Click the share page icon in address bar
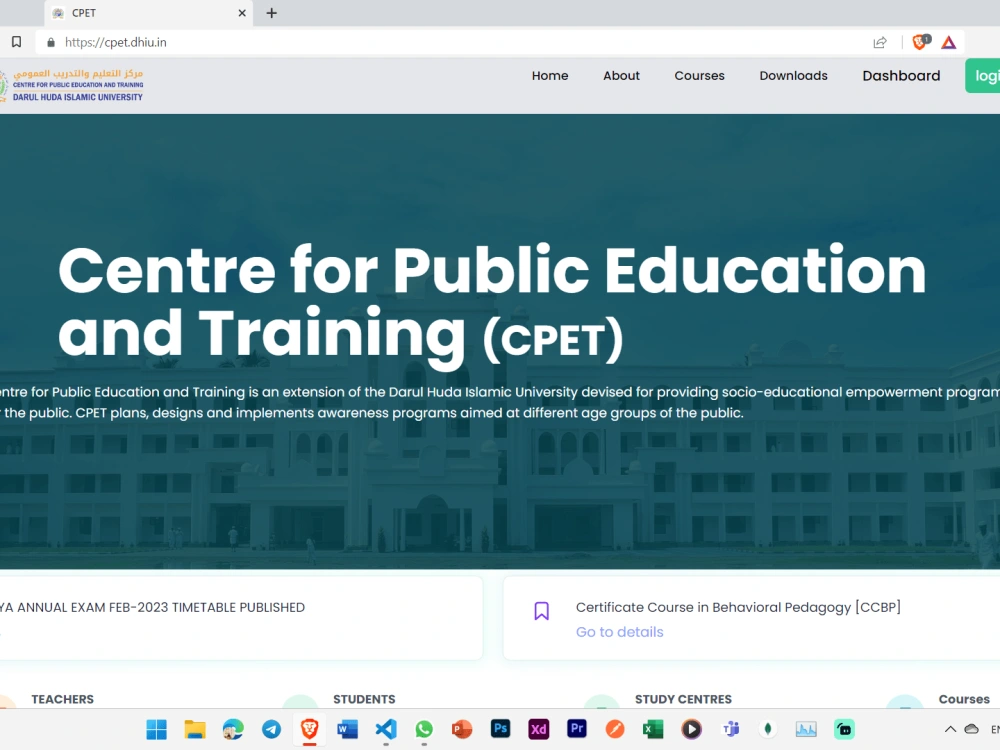Image resolution: width=1000 pixels, height=750 pixels. coord(880,42)
